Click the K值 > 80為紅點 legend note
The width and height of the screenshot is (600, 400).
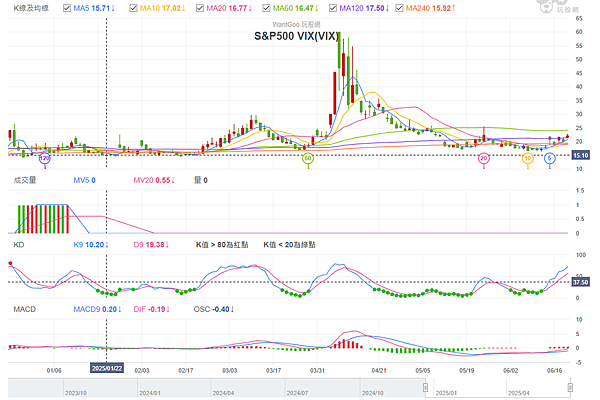pos(222,245)
